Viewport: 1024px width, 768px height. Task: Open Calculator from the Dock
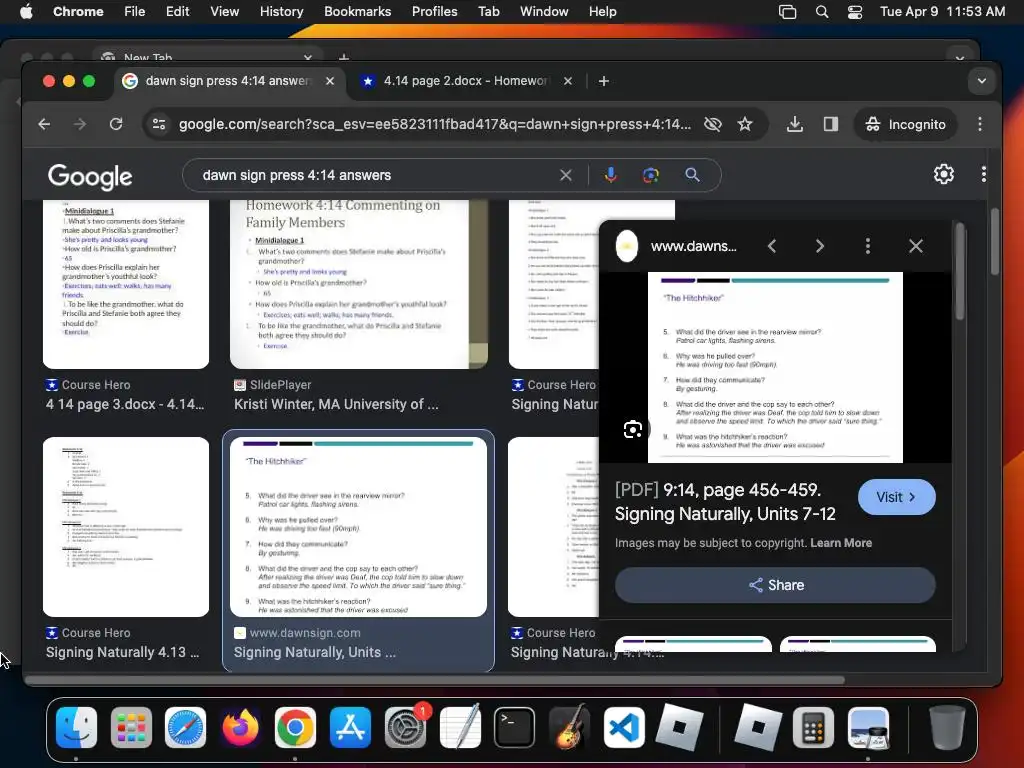click(813, 727)
